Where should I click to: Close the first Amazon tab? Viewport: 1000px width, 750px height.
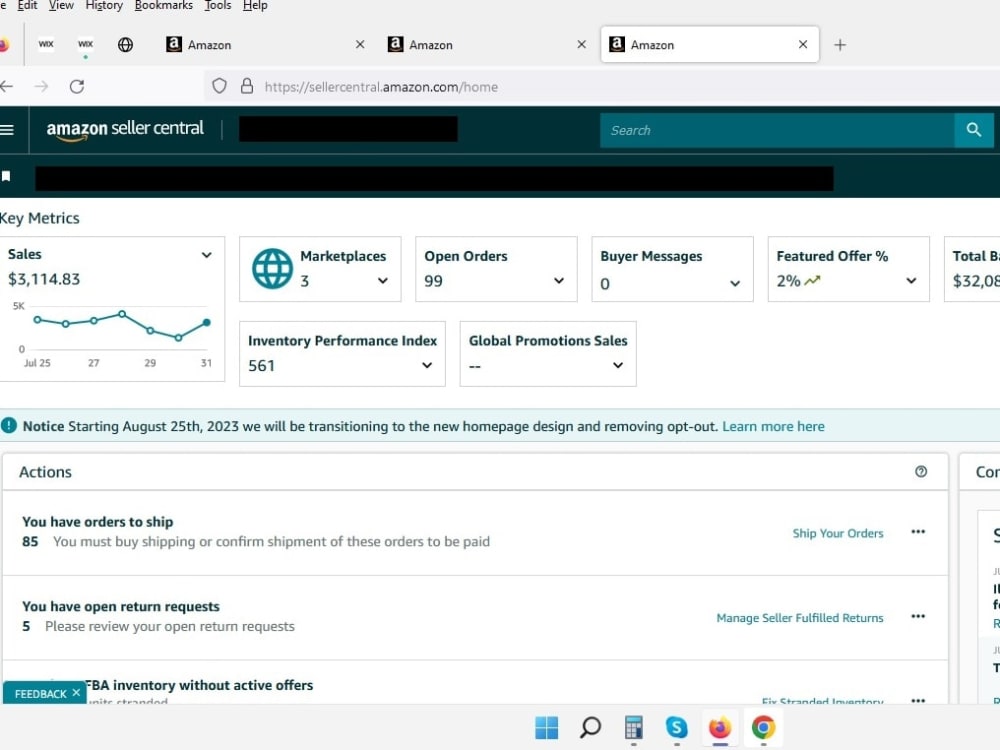[360, 45]
